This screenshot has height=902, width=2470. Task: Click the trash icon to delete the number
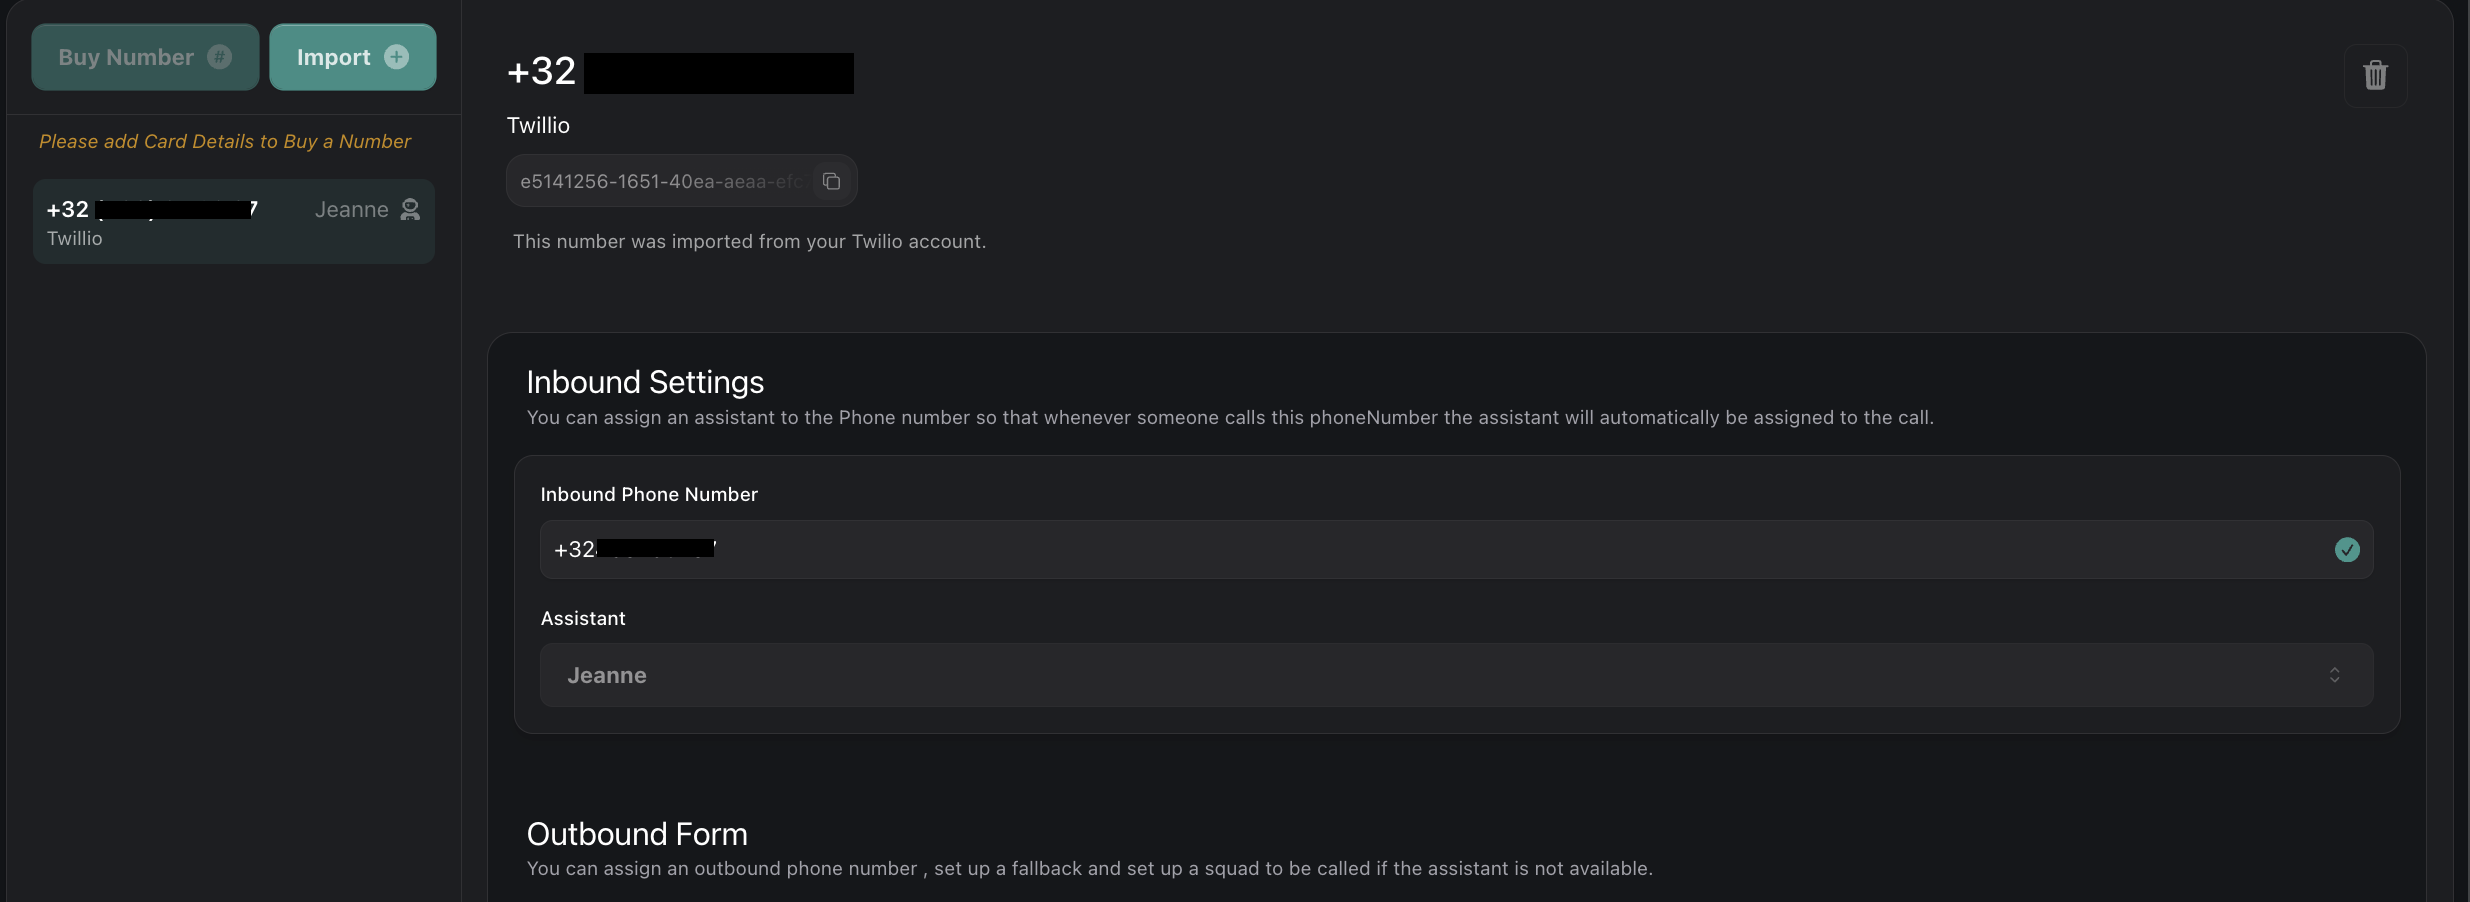pos(2374,75)
